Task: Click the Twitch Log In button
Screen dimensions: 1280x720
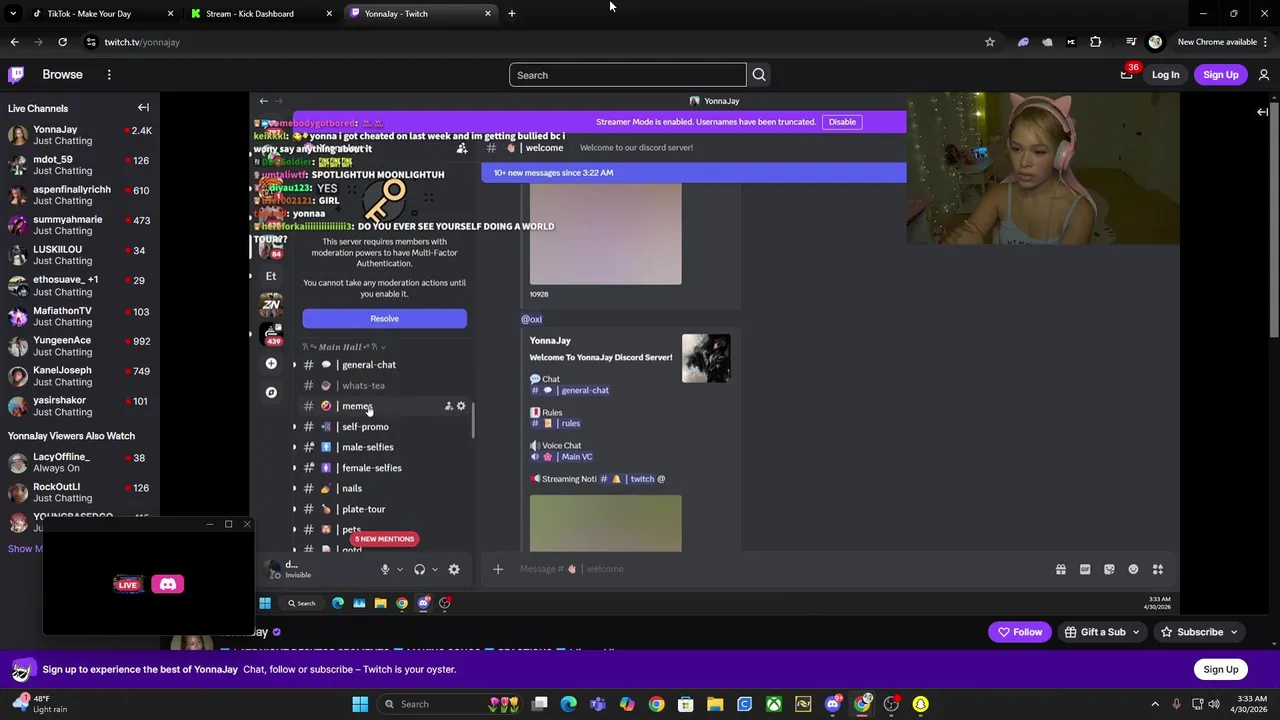Action: point(1165,74)
